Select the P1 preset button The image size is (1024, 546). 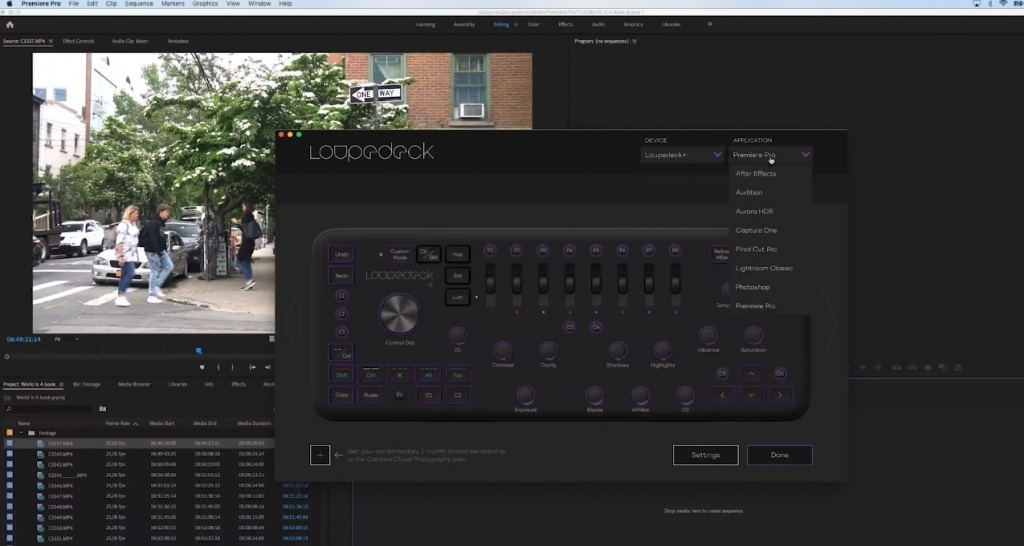(x=490, y=251)
